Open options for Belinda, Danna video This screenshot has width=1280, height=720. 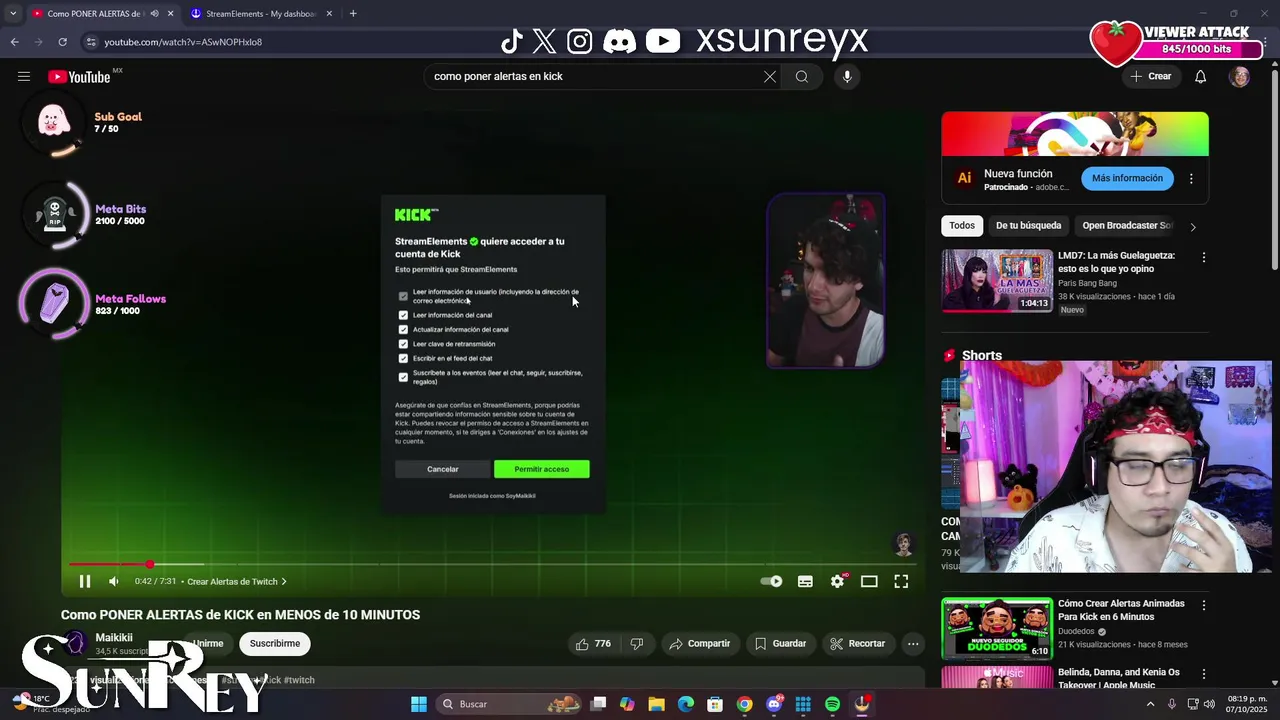(1204, 674)
